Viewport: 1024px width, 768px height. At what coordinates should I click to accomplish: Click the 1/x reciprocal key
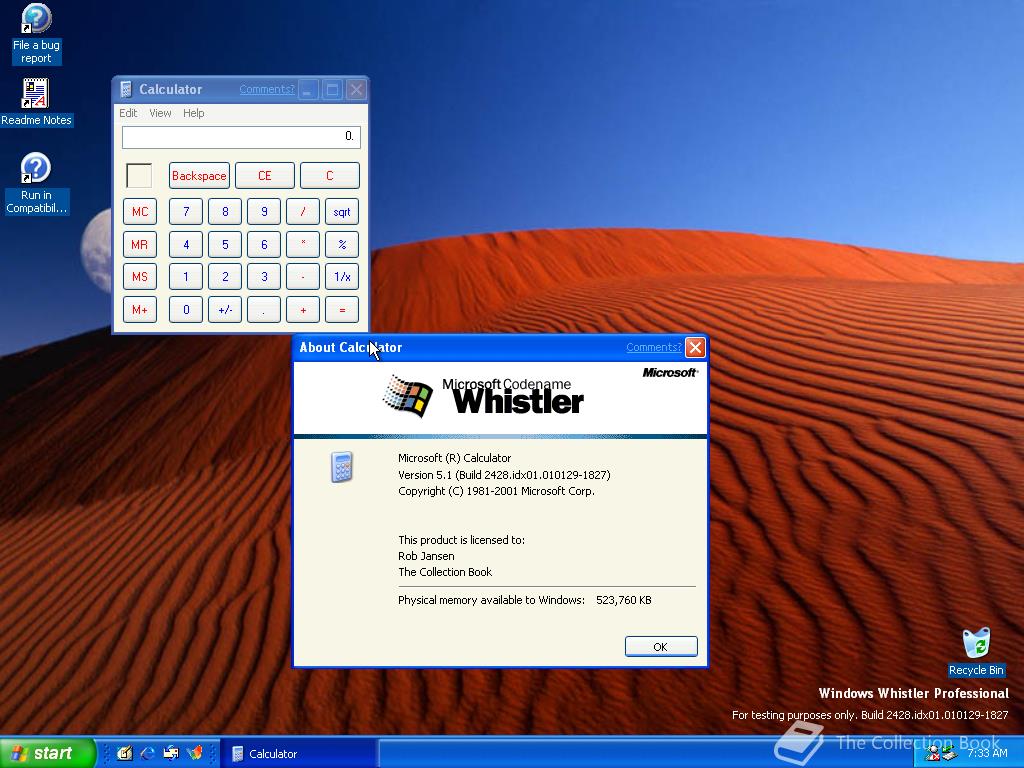342,277
